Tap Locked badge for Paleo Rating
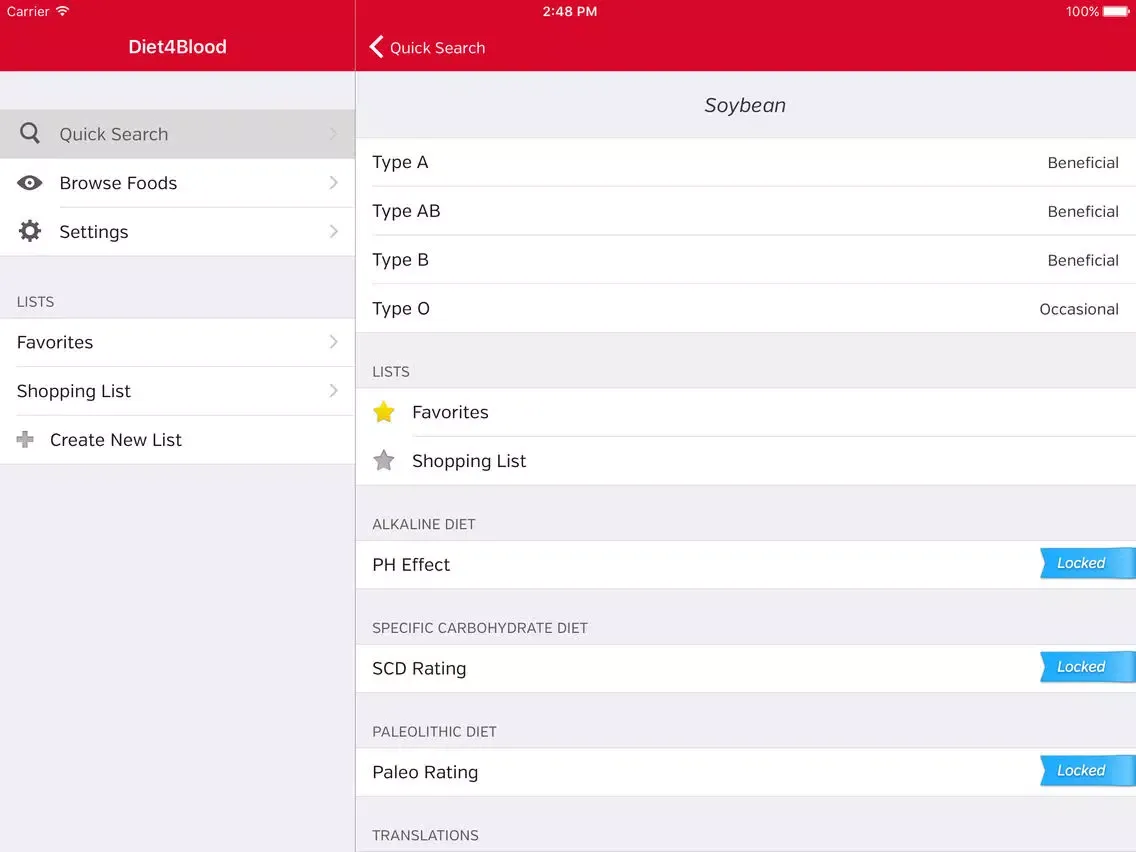 coord(1087,770)
